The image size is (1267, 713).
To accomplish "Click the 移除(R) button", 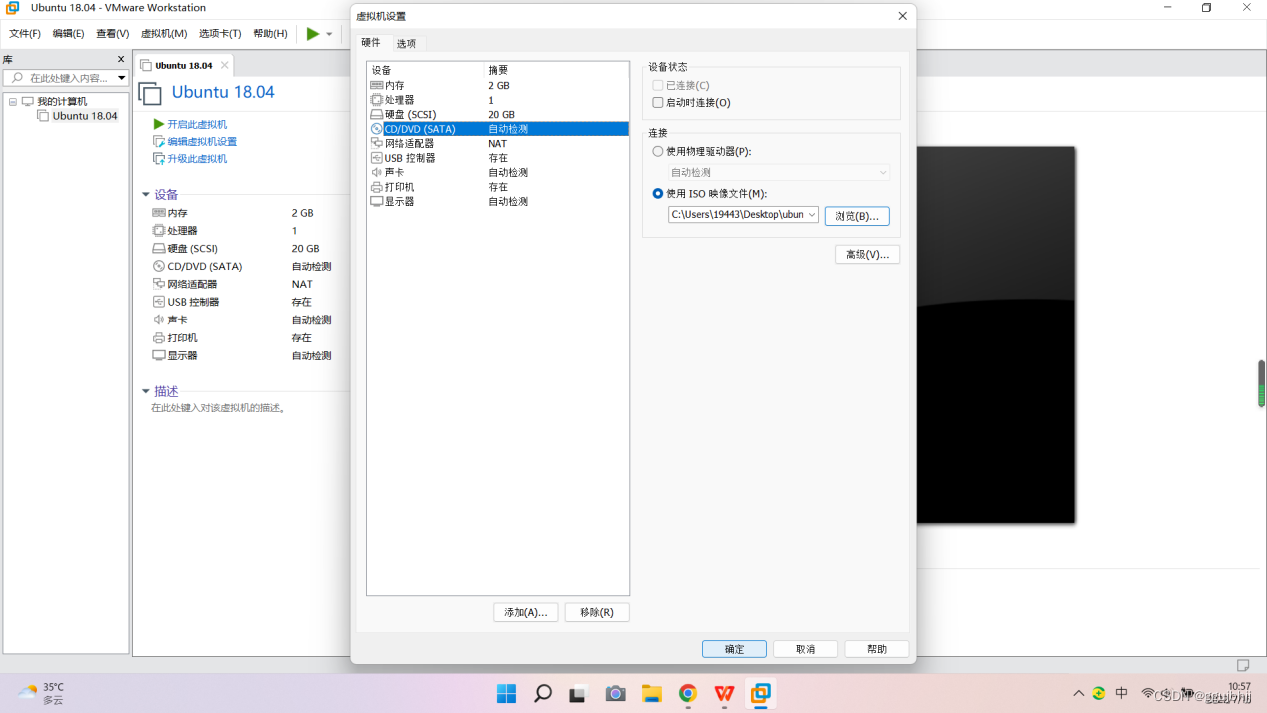I will [x=597, y=612].
